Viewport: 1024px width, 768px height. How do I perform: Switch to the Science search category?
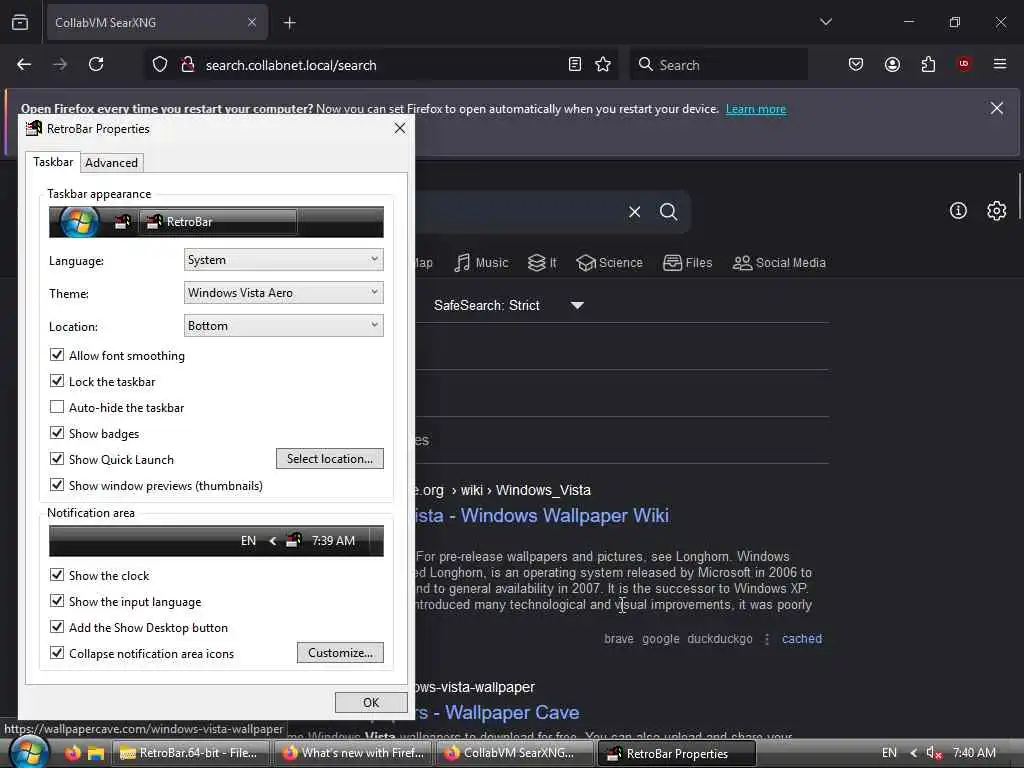click(x=609, y=263)
